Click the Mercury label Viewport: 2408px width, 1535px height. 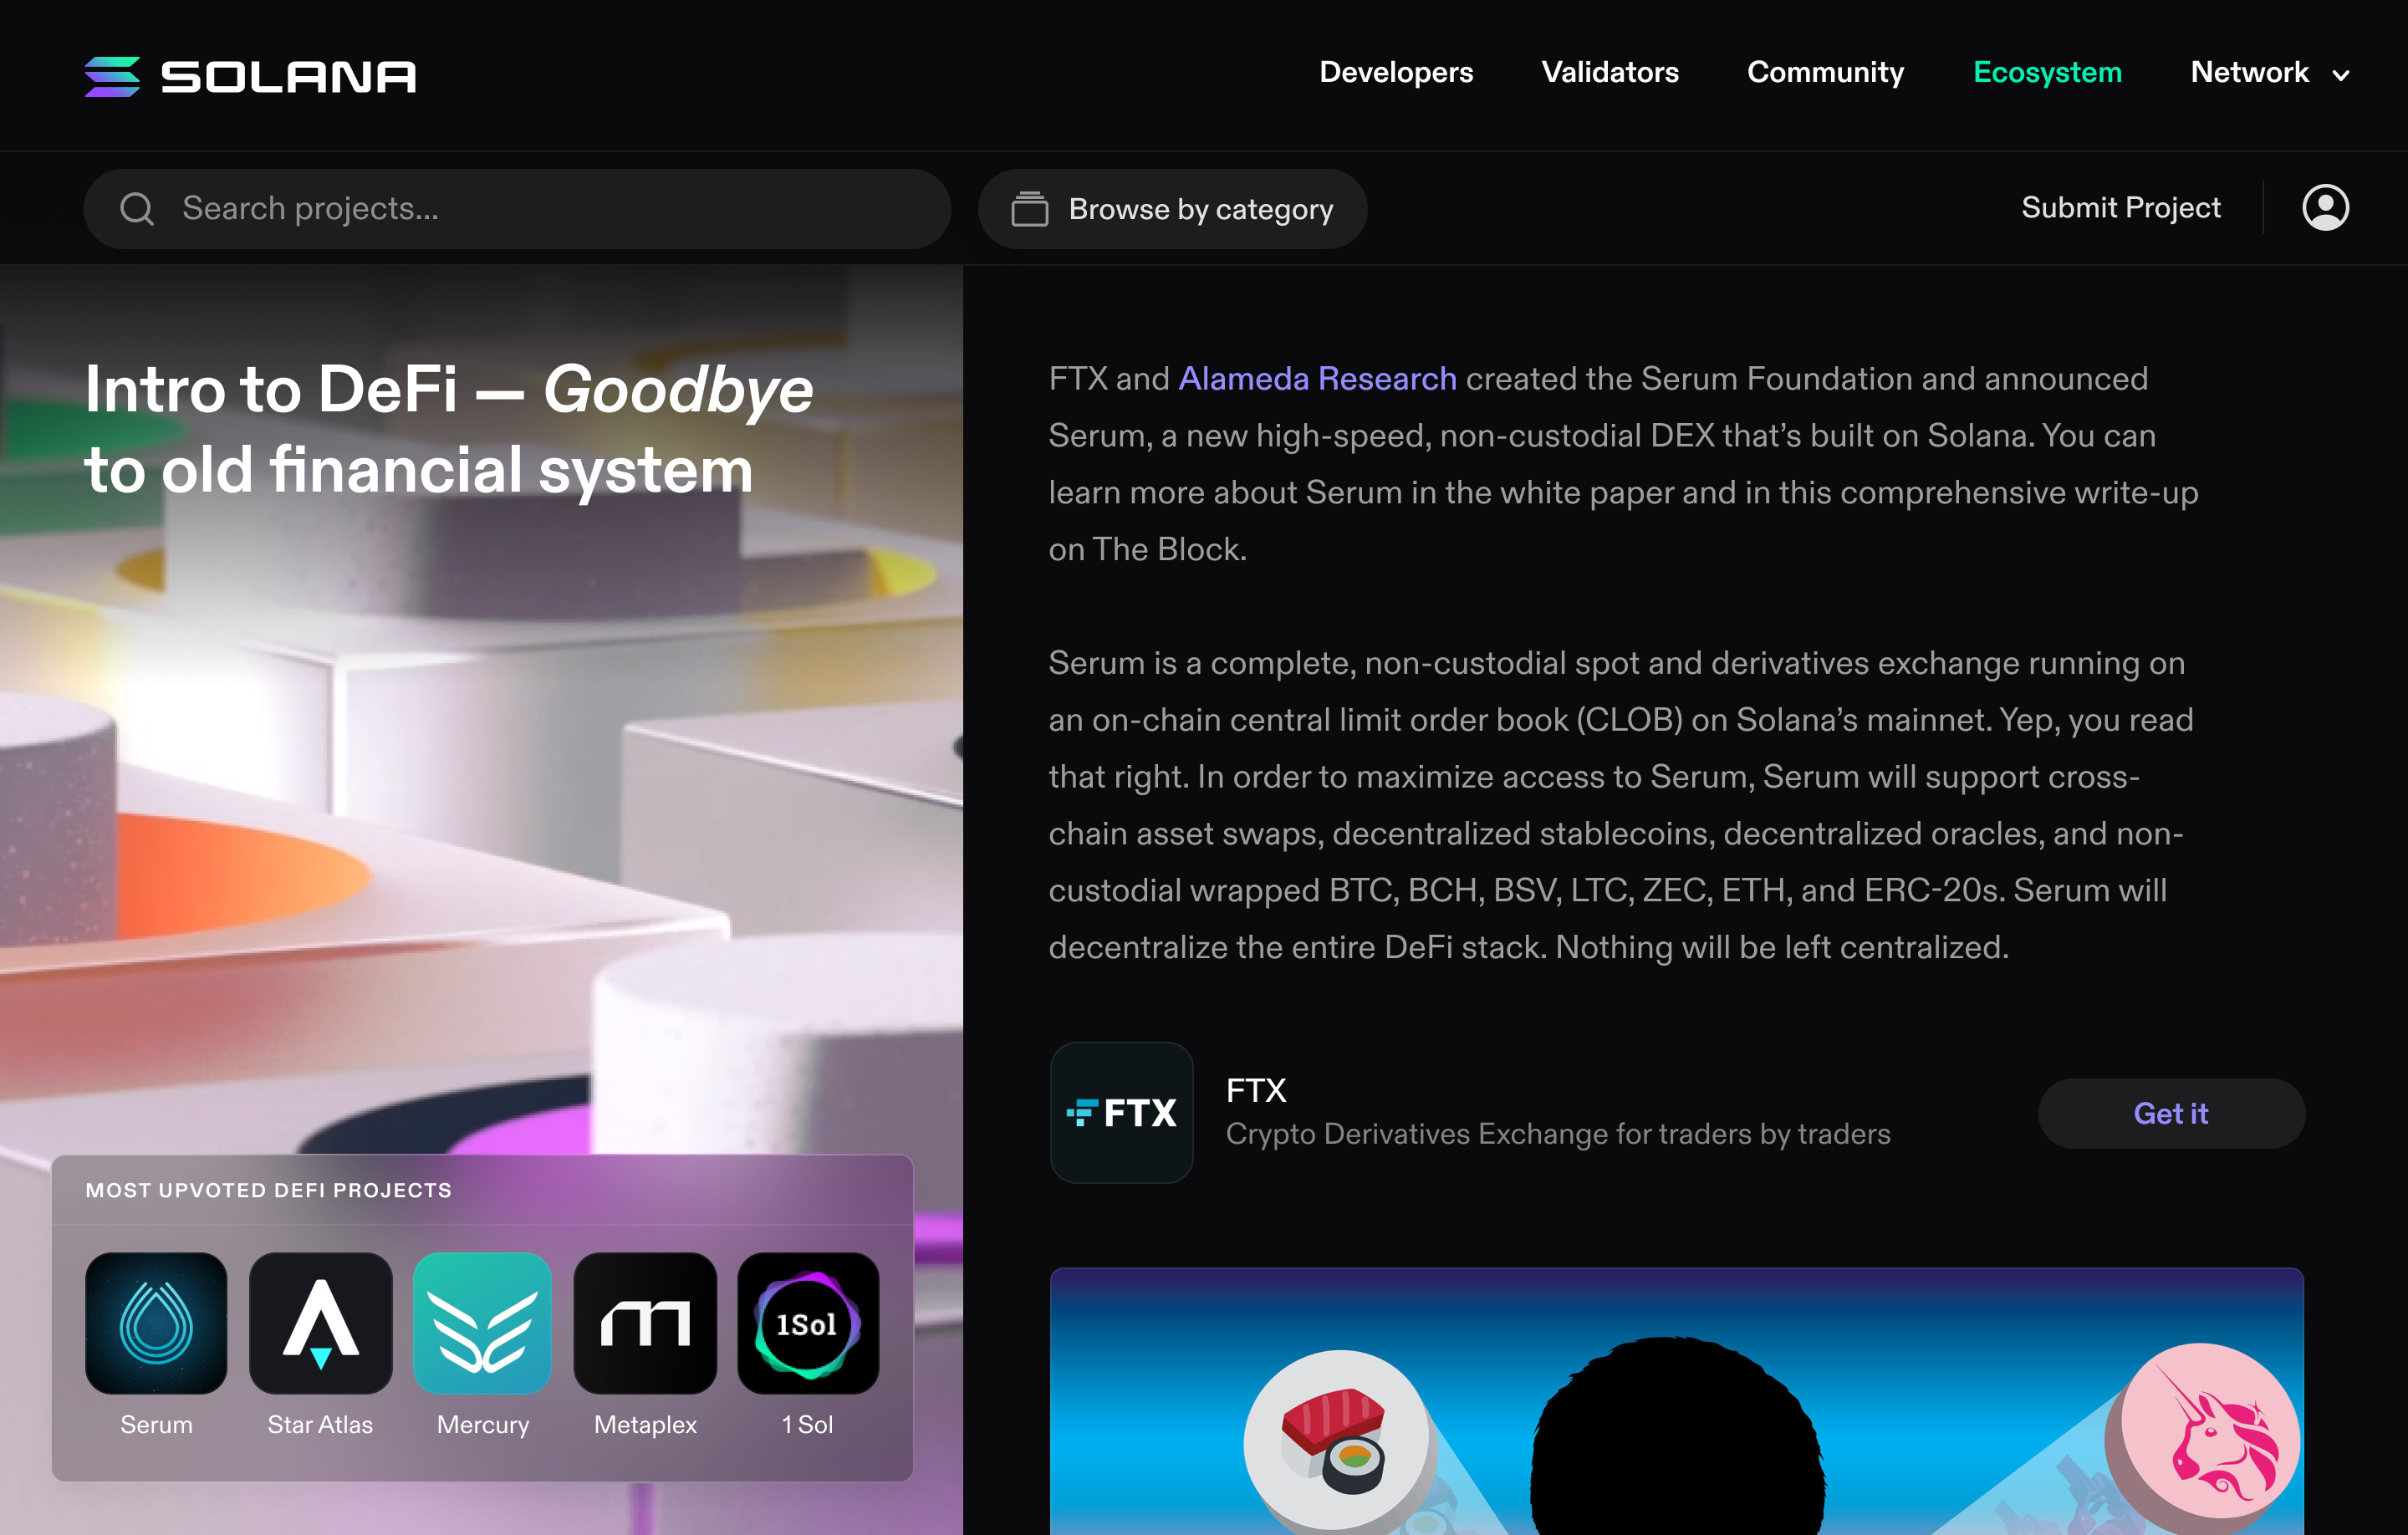tap(483, 1425)
